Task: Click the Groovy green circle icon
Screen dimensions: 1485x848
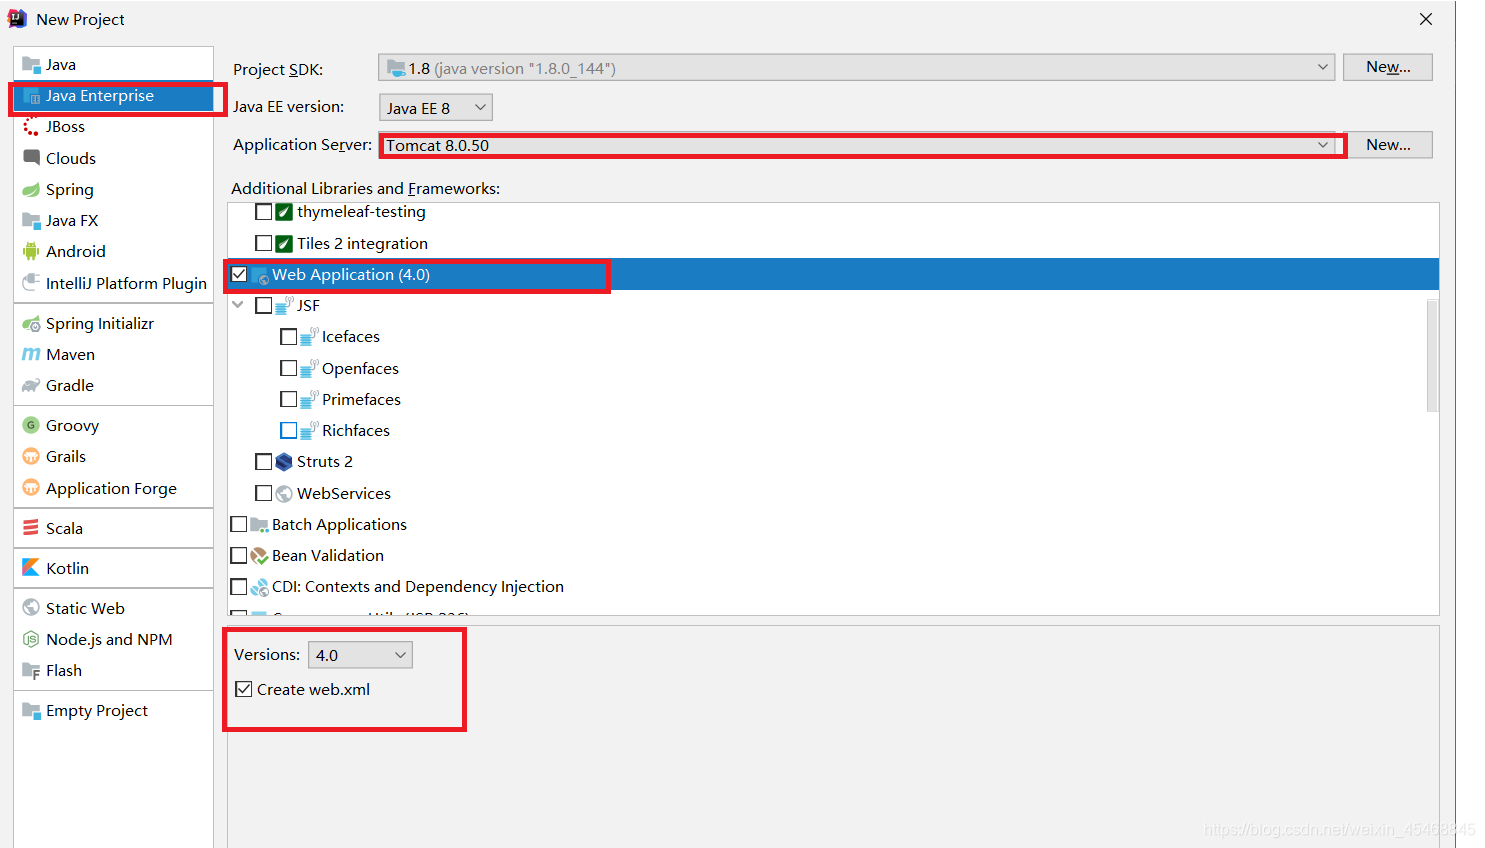Action: 31,426
